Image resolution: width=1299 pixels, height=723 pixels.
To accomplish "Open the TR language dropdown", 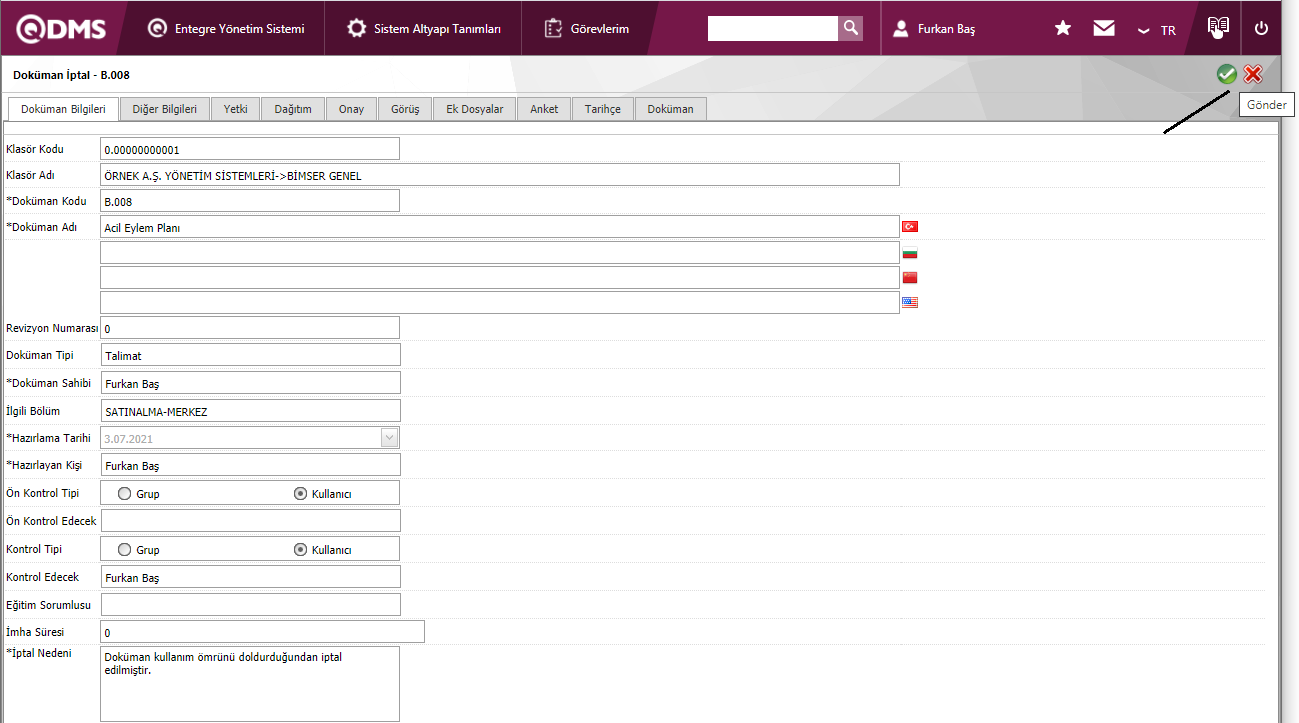I will pos(1157,30).
